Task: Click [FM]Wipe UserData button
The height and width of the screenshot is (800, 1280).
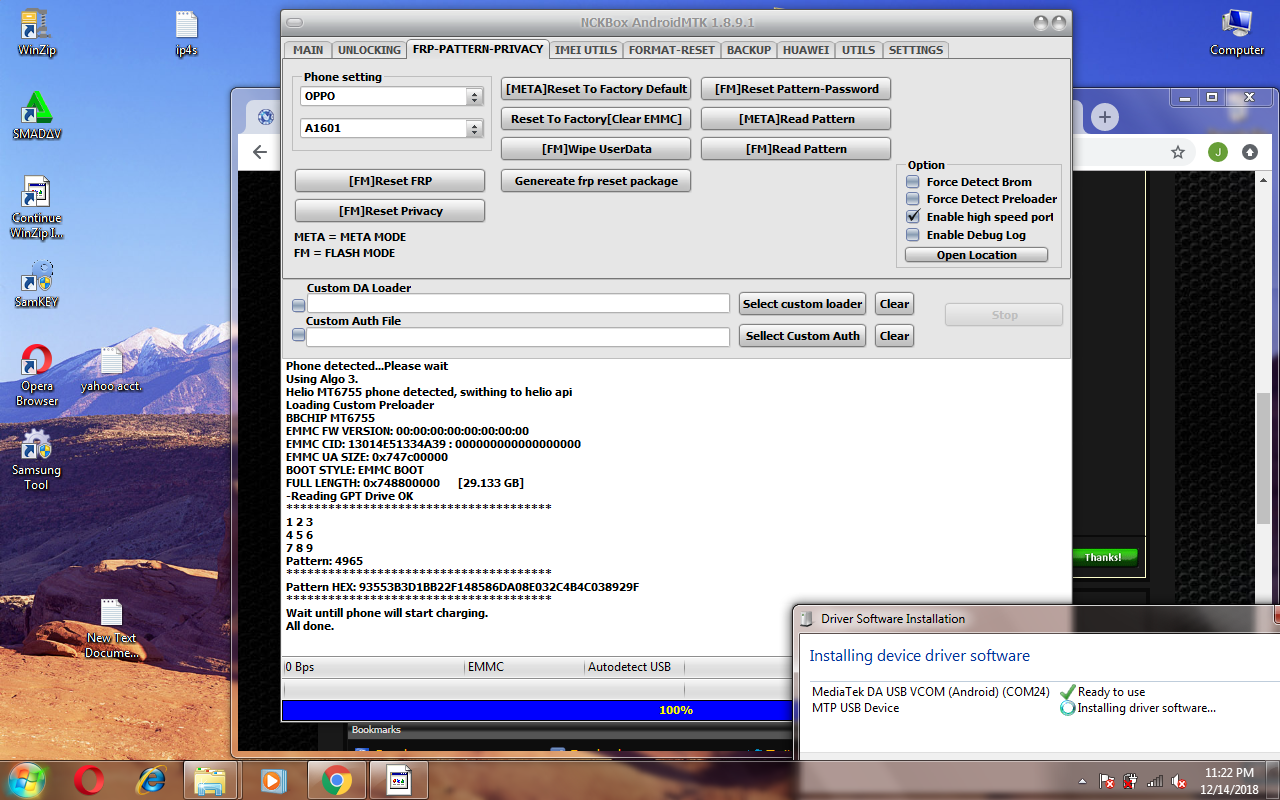Action: tap(596, 149)
